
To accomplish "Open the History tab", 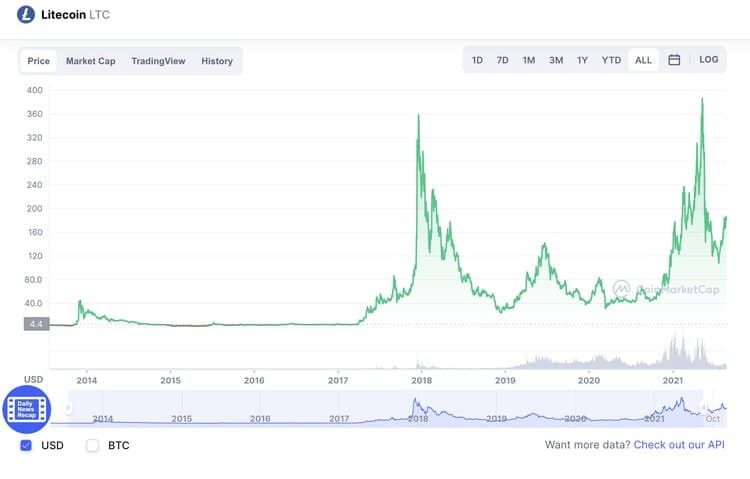I will pyautogui.click(x=217, y=61).
